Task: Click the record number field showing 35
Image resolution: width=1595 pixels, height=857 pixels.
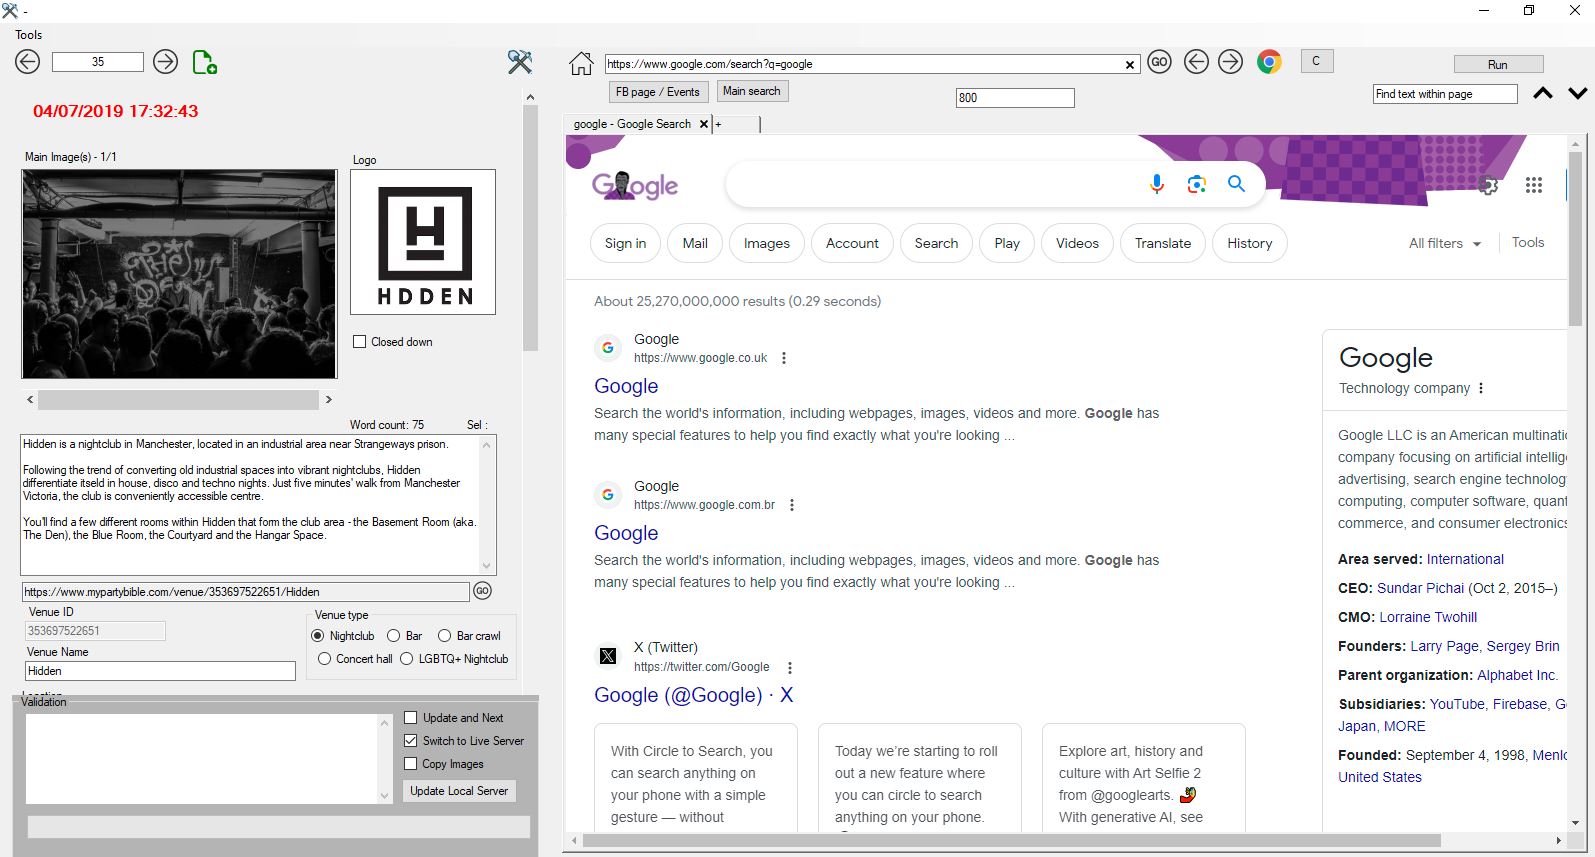Action: 98,62
